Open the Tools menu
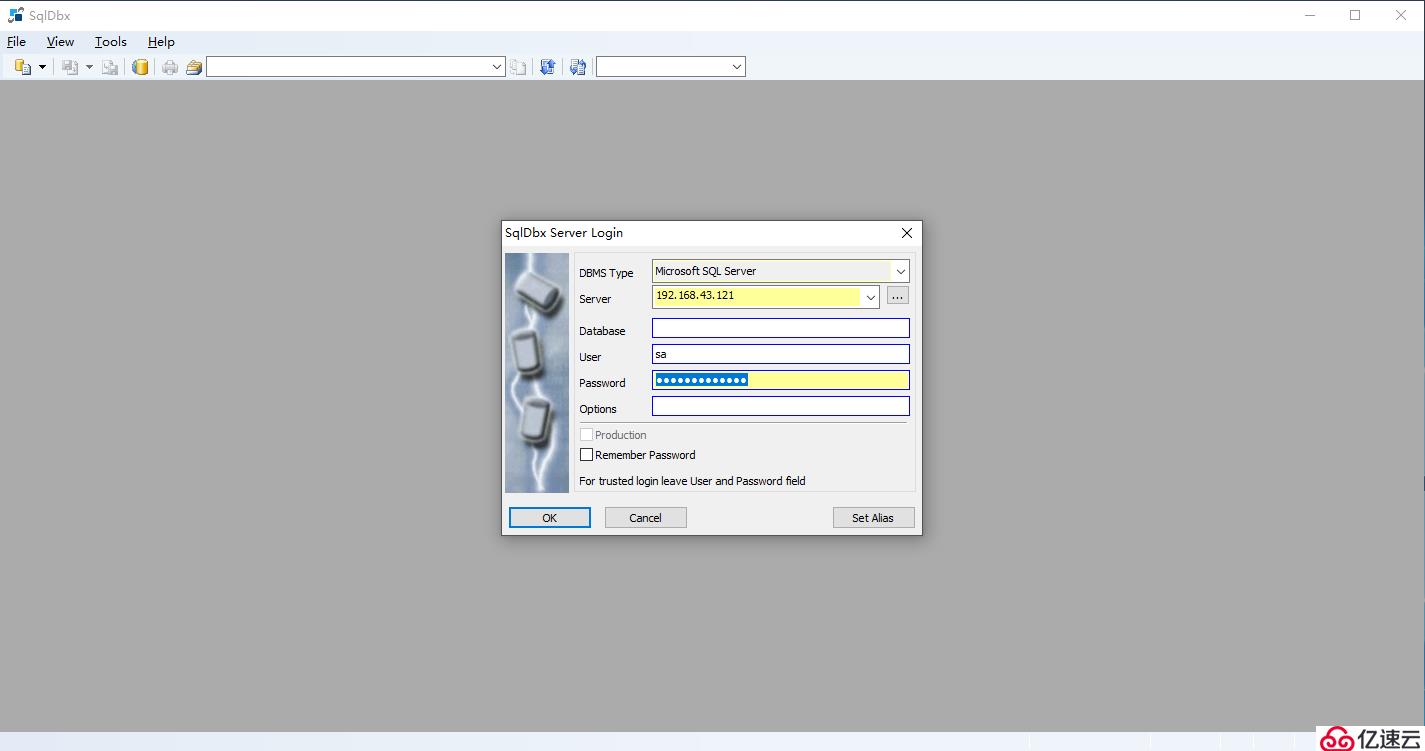The height and width of the screenshot is (751, 1425). (110, 42)
